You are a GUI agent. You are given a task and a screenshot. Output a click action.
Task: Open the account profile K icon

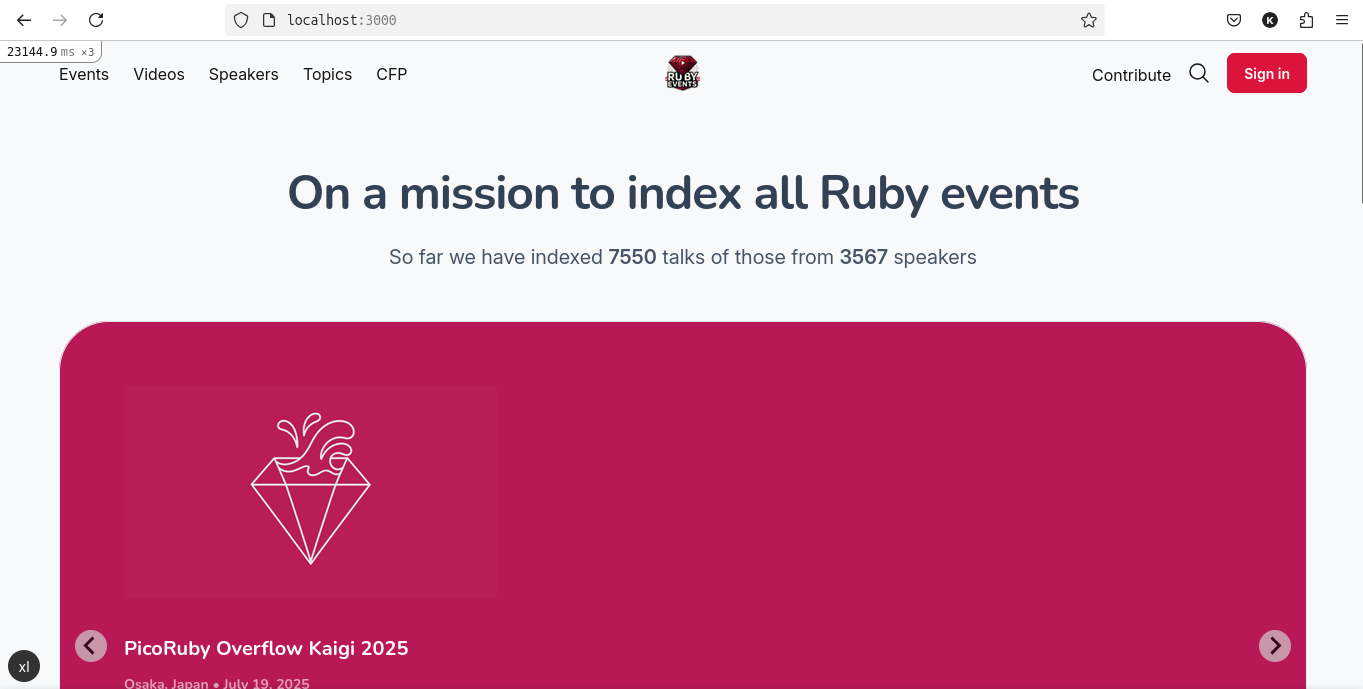(x=1270, y=20)
